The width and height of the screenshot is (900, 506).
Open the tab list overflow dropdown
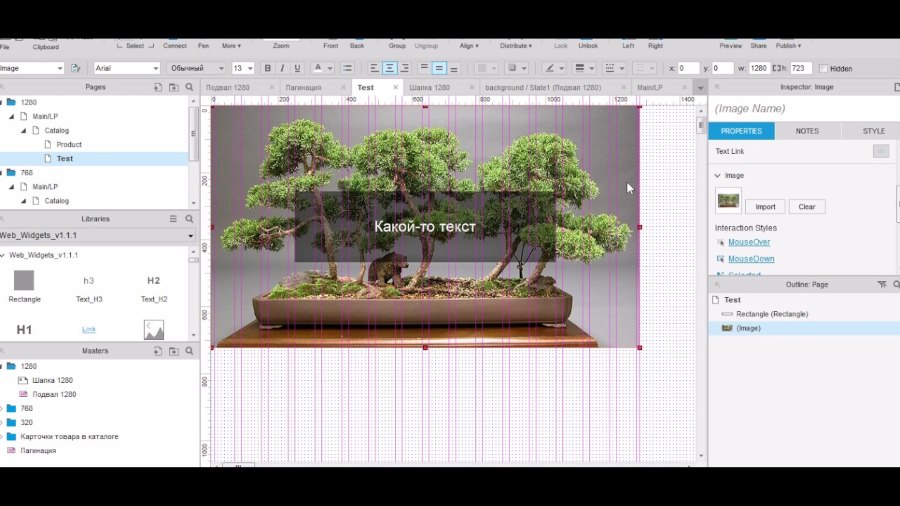(x=700, y=88)
